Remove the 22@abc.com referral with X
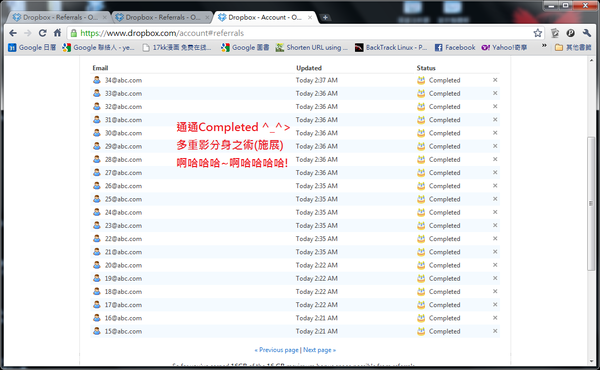Viewport: 600px width, 370px height. 495,238
